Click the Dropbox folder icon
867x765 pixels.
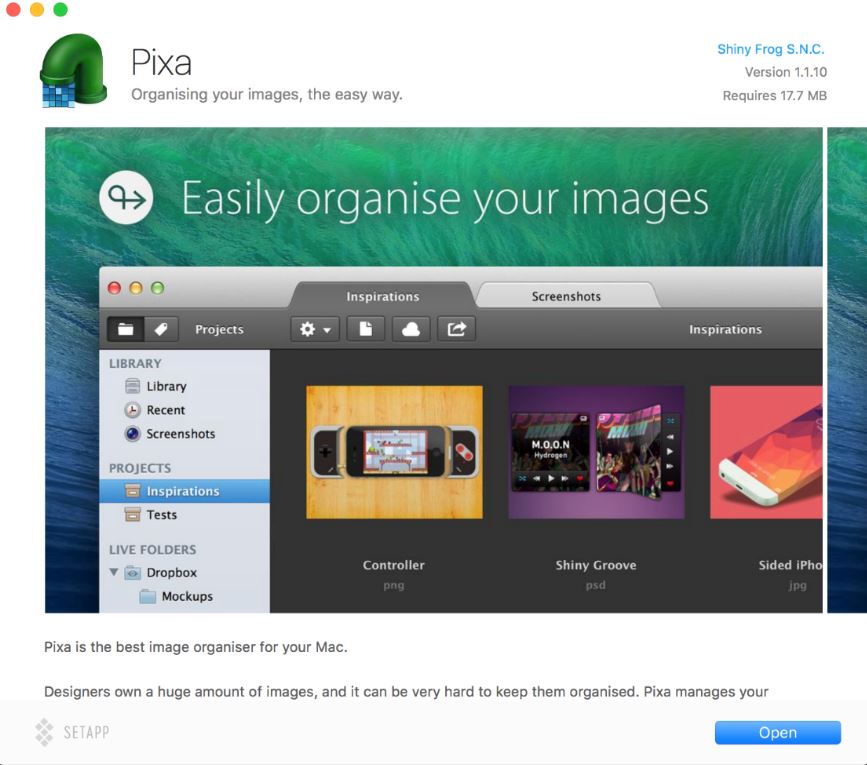(133, 573)
